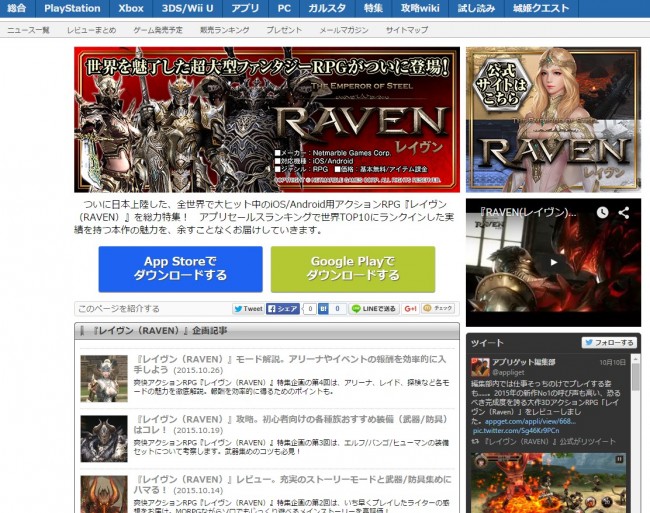This screenshot has height=513, width=650.
Task: Click the チェック share button
Action: (438, 308)
